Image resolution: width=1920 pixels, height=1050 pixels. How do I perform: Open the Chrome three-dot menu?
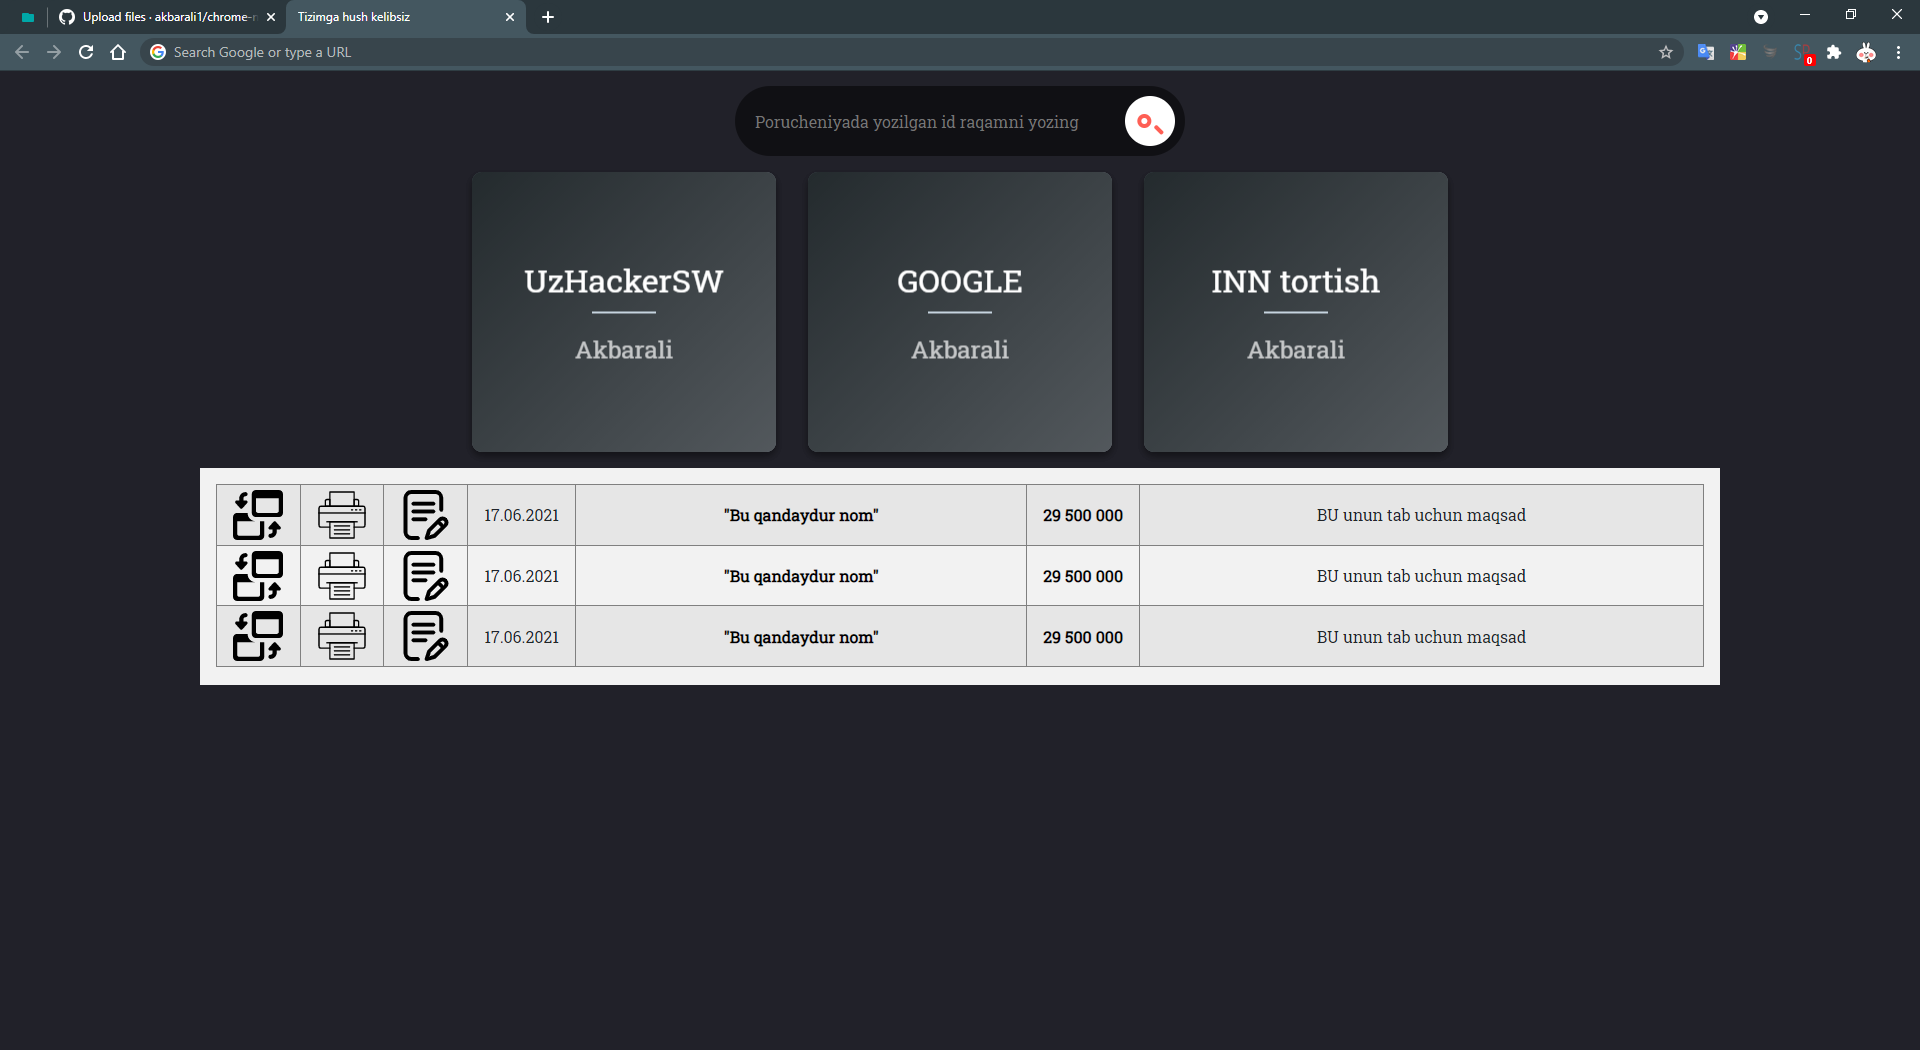pos(1898,52)
